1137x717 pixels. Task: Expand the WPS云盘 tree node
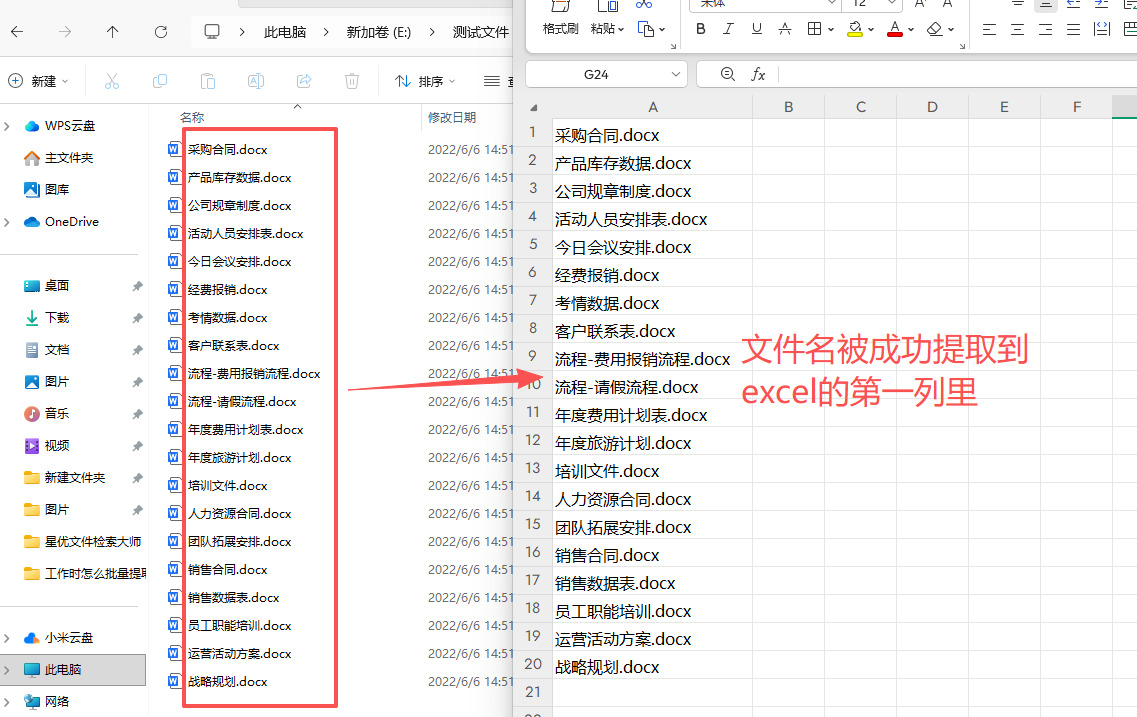coord(7,126)
